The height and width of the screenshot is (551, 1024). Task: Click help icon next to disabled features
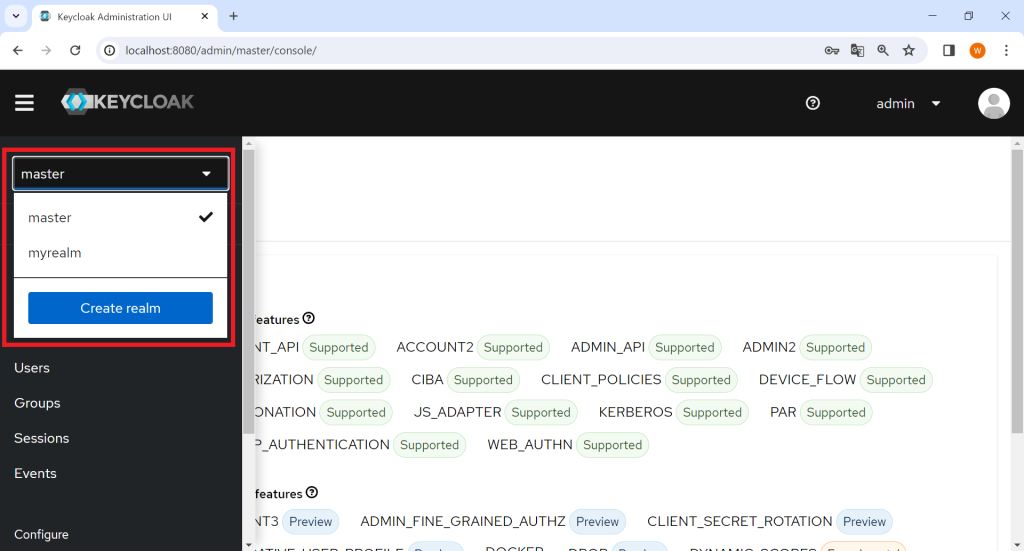click(x=312, y=492)
